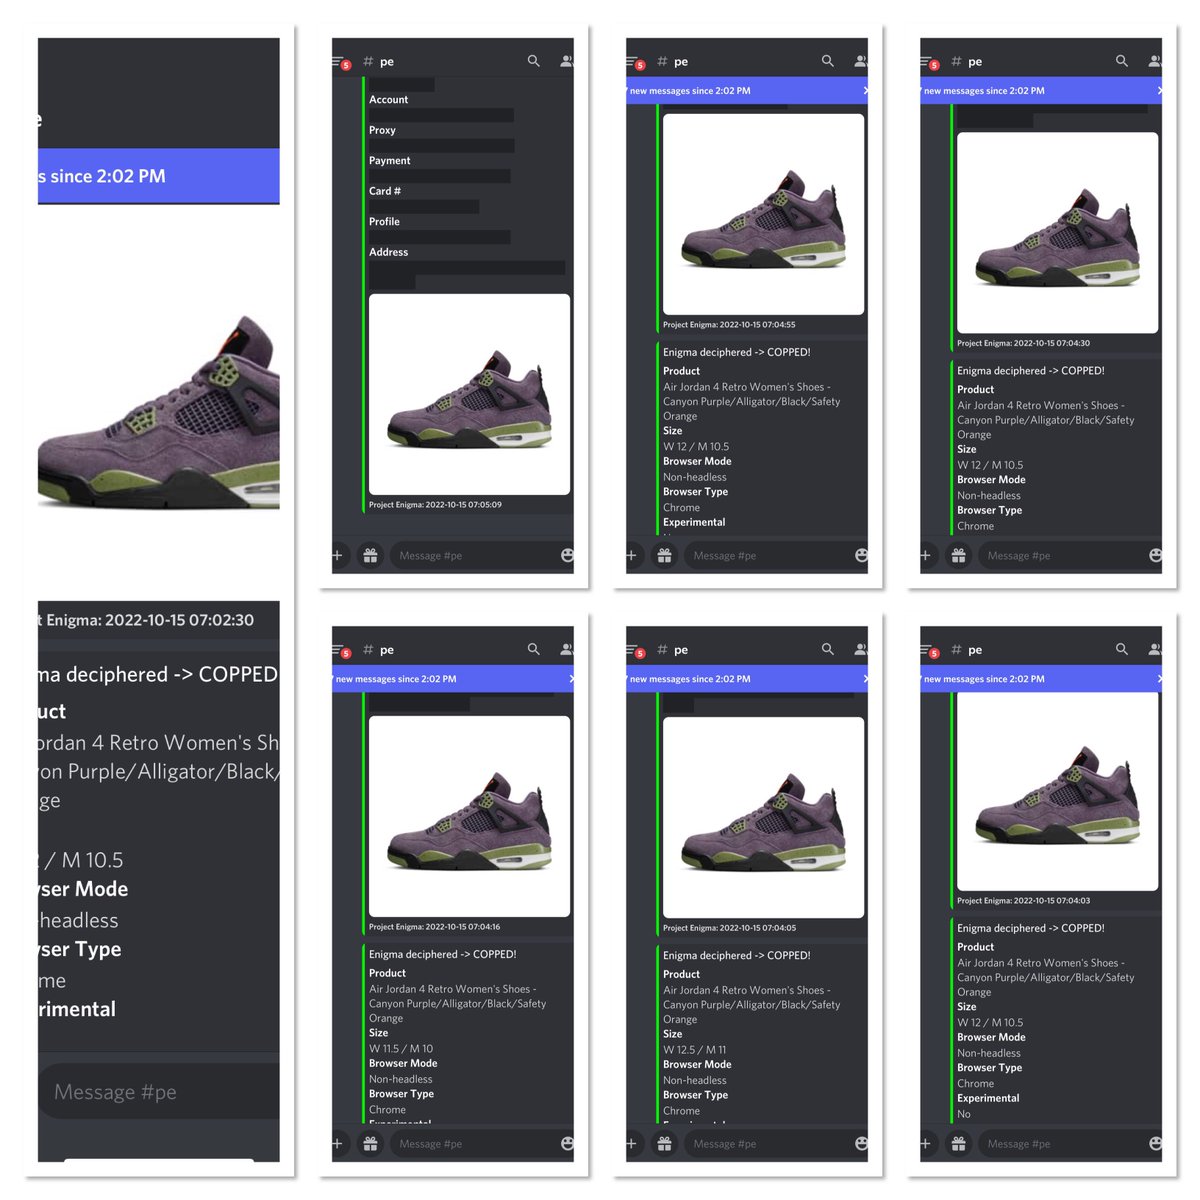Open the gift icon in the 07:04:03 screenshot
This screenshot has height=1200, width=1200.
958,1143
